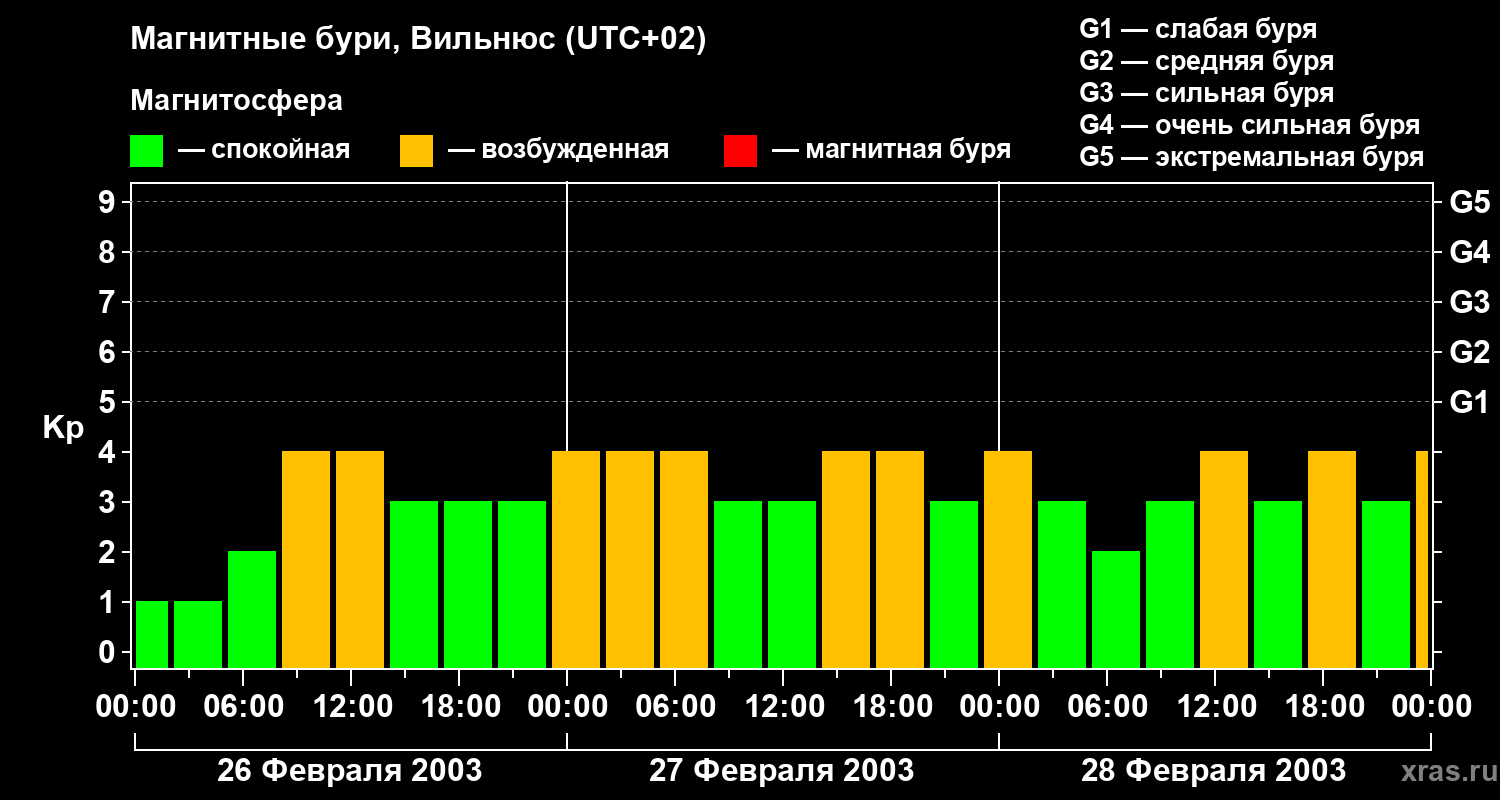Image resolution: width=1500 pixels, height=800 pixels.
Task: Click the orange bar over 18:00 on 28 February
Action: coord(1332,559)
